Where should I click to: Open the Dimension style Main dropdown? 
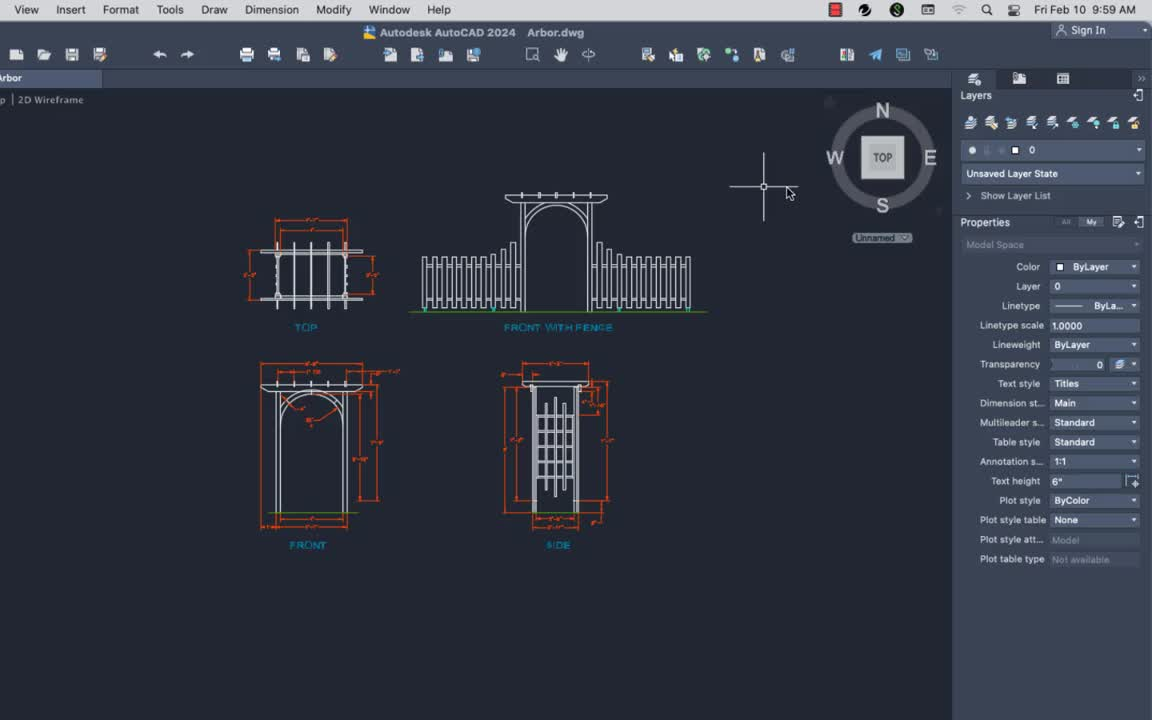(1095, 403)
